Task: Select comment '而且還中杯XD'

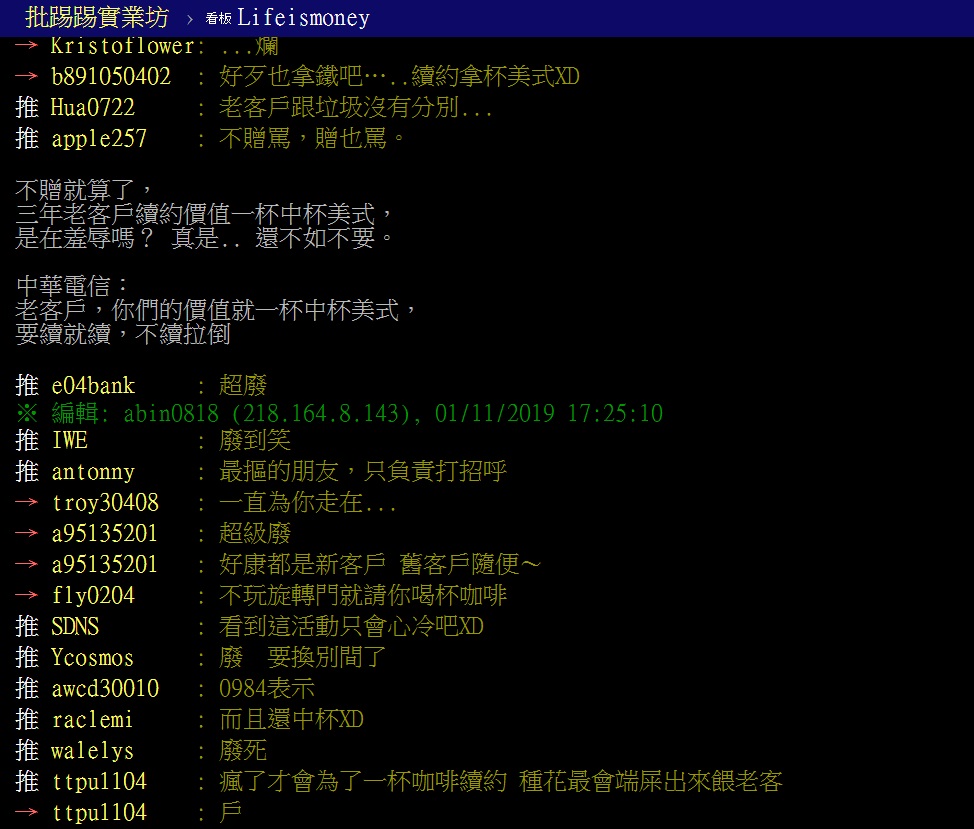Action: tap(291, 720)
